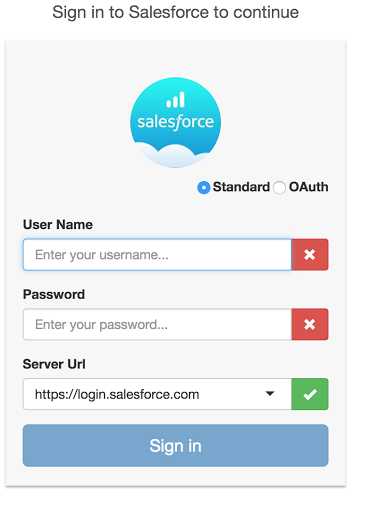Click the white cloud graphic in the logo
Image resolution: width=371 pixels, height=512 pixels.
[172, 155]
